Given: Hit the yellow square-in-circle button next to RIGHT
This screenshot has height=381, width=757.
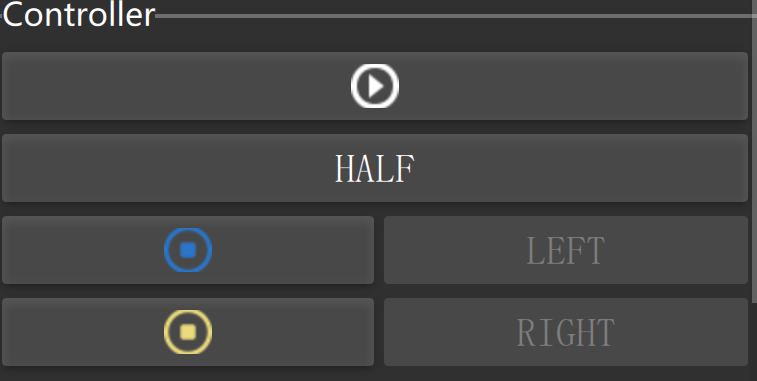Looking at the screenshot, I should [x=188, y=332].
